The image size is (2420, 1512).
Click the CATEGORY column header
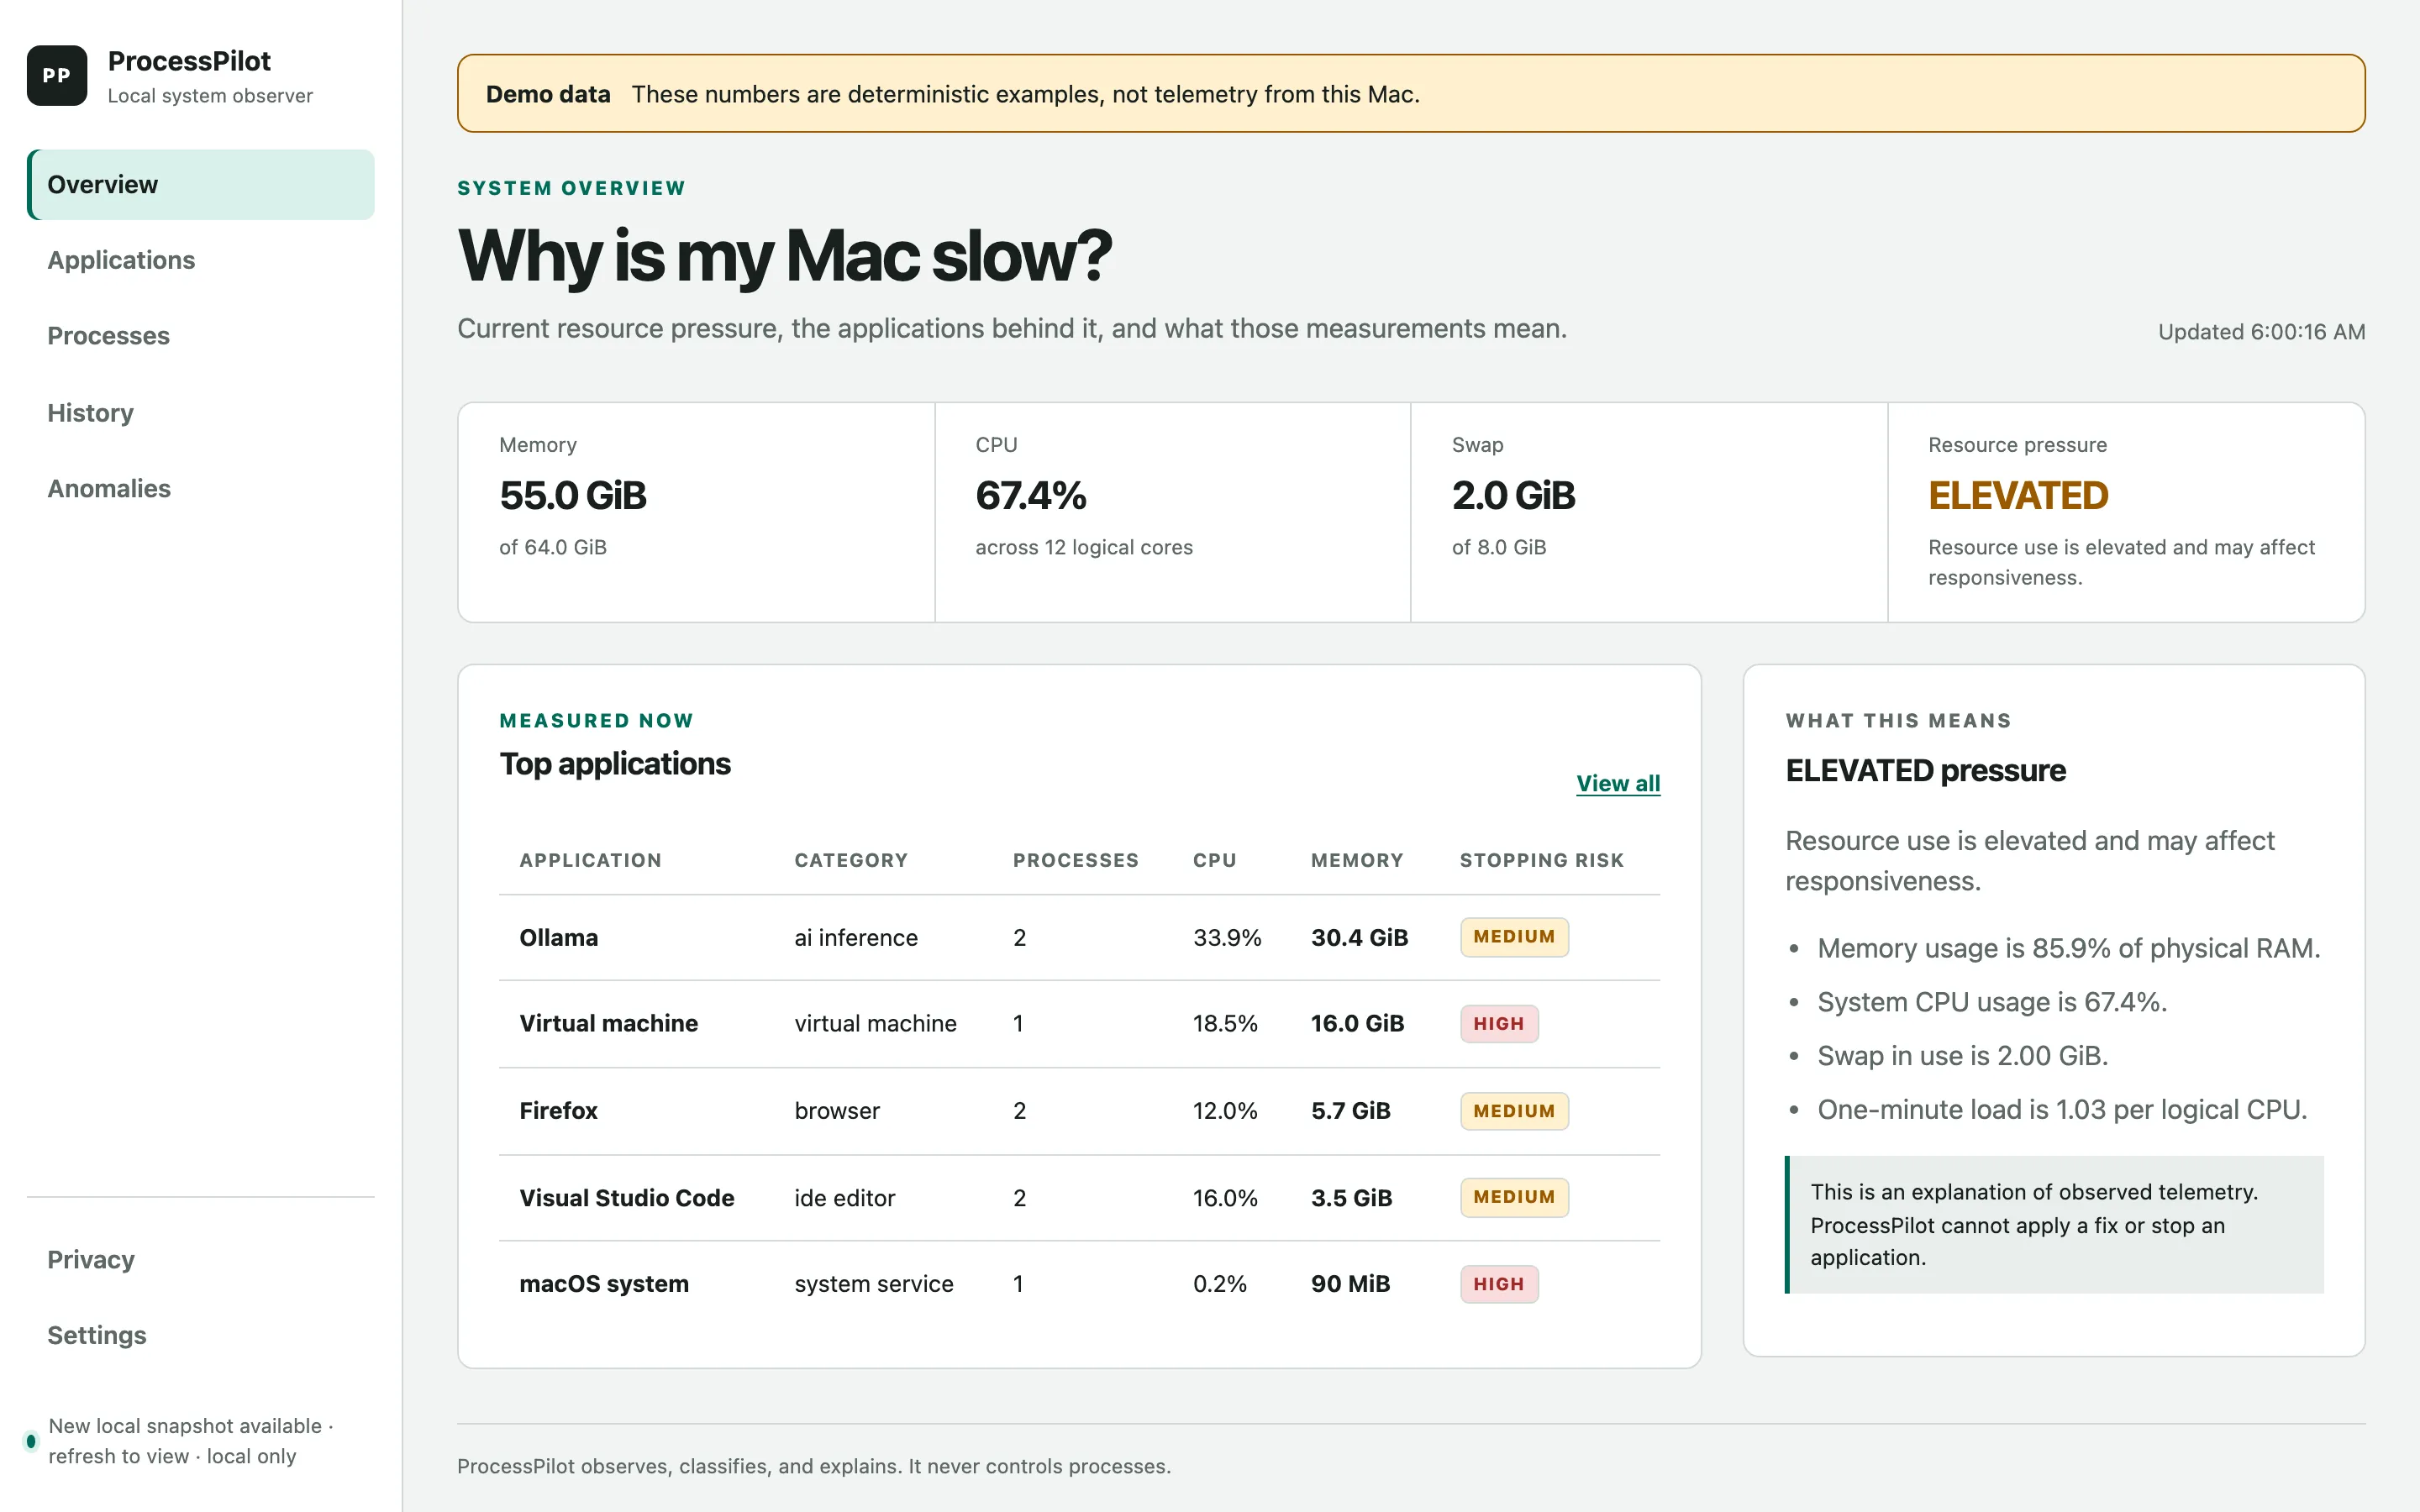[851, 861]
